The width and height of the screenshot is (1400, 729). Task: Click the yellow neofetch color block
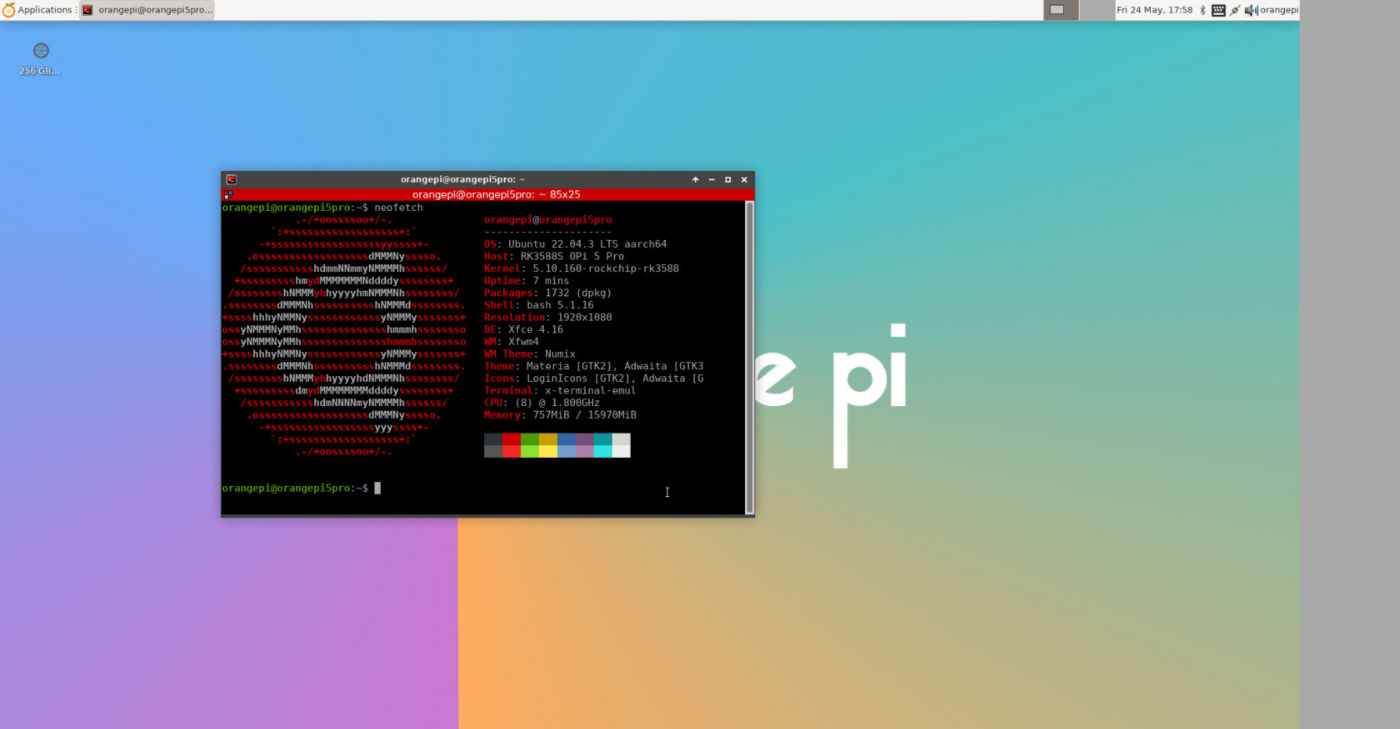(548, 451)
